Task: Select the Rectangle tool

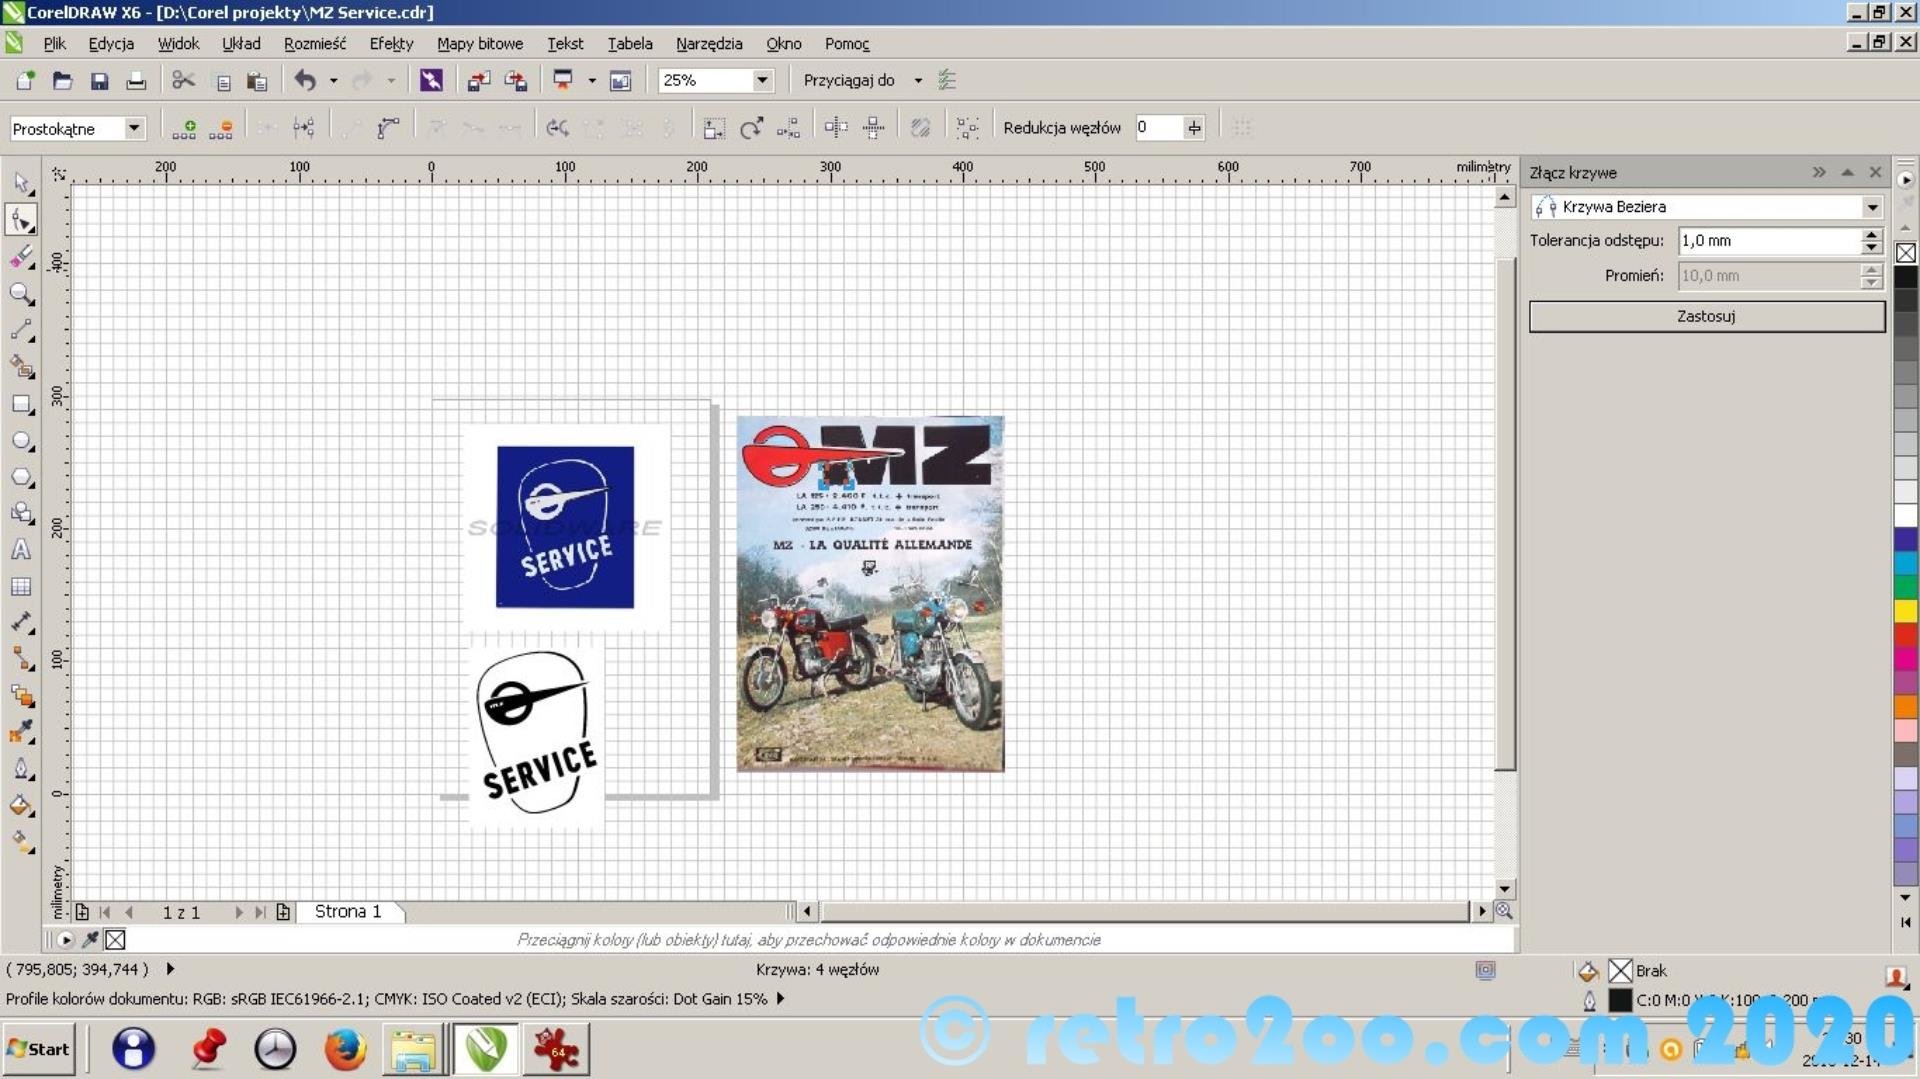Action: click(x=21, y=405)
